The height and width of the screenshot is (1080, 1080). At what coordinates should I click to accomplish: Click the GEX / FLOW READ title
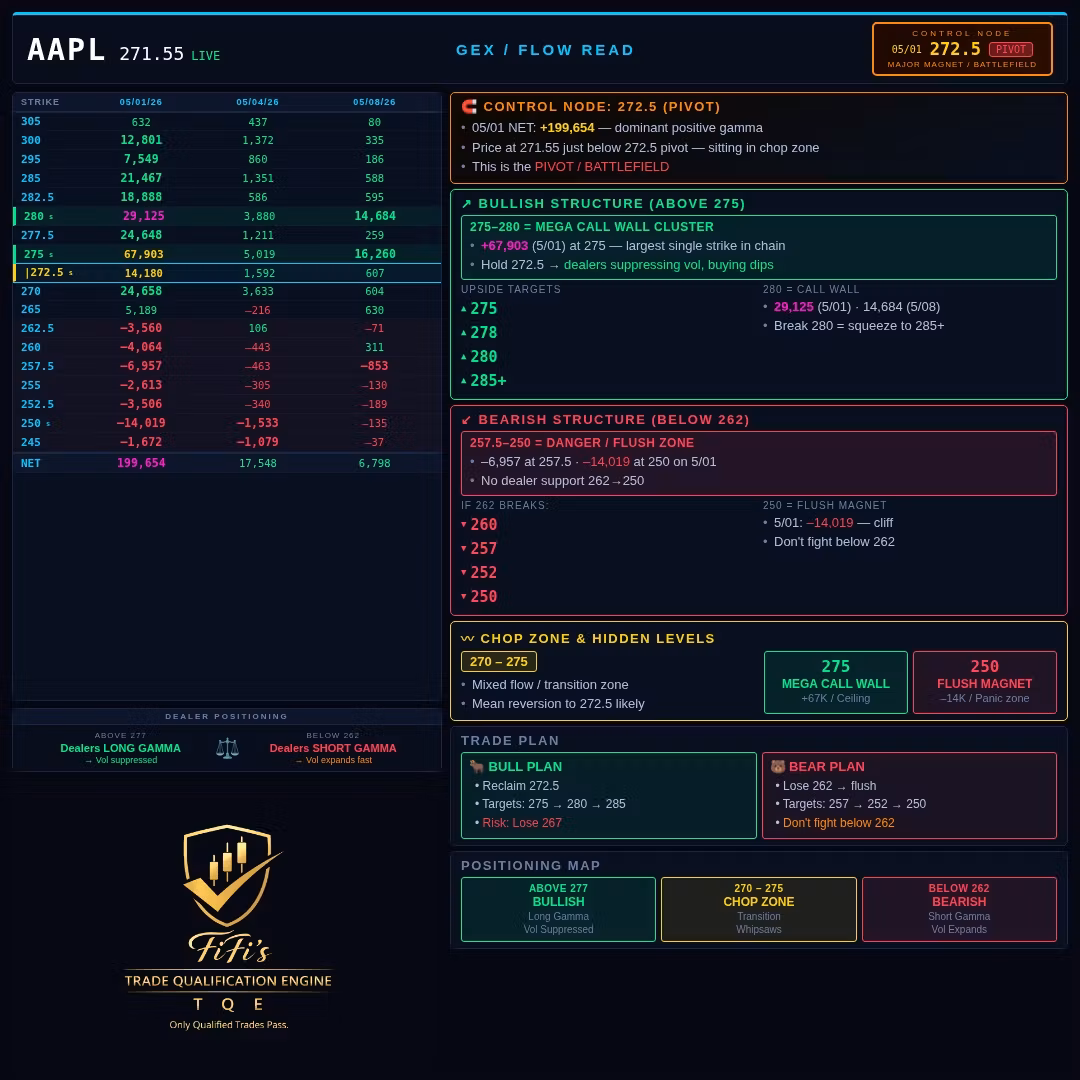tap(545, 50)
